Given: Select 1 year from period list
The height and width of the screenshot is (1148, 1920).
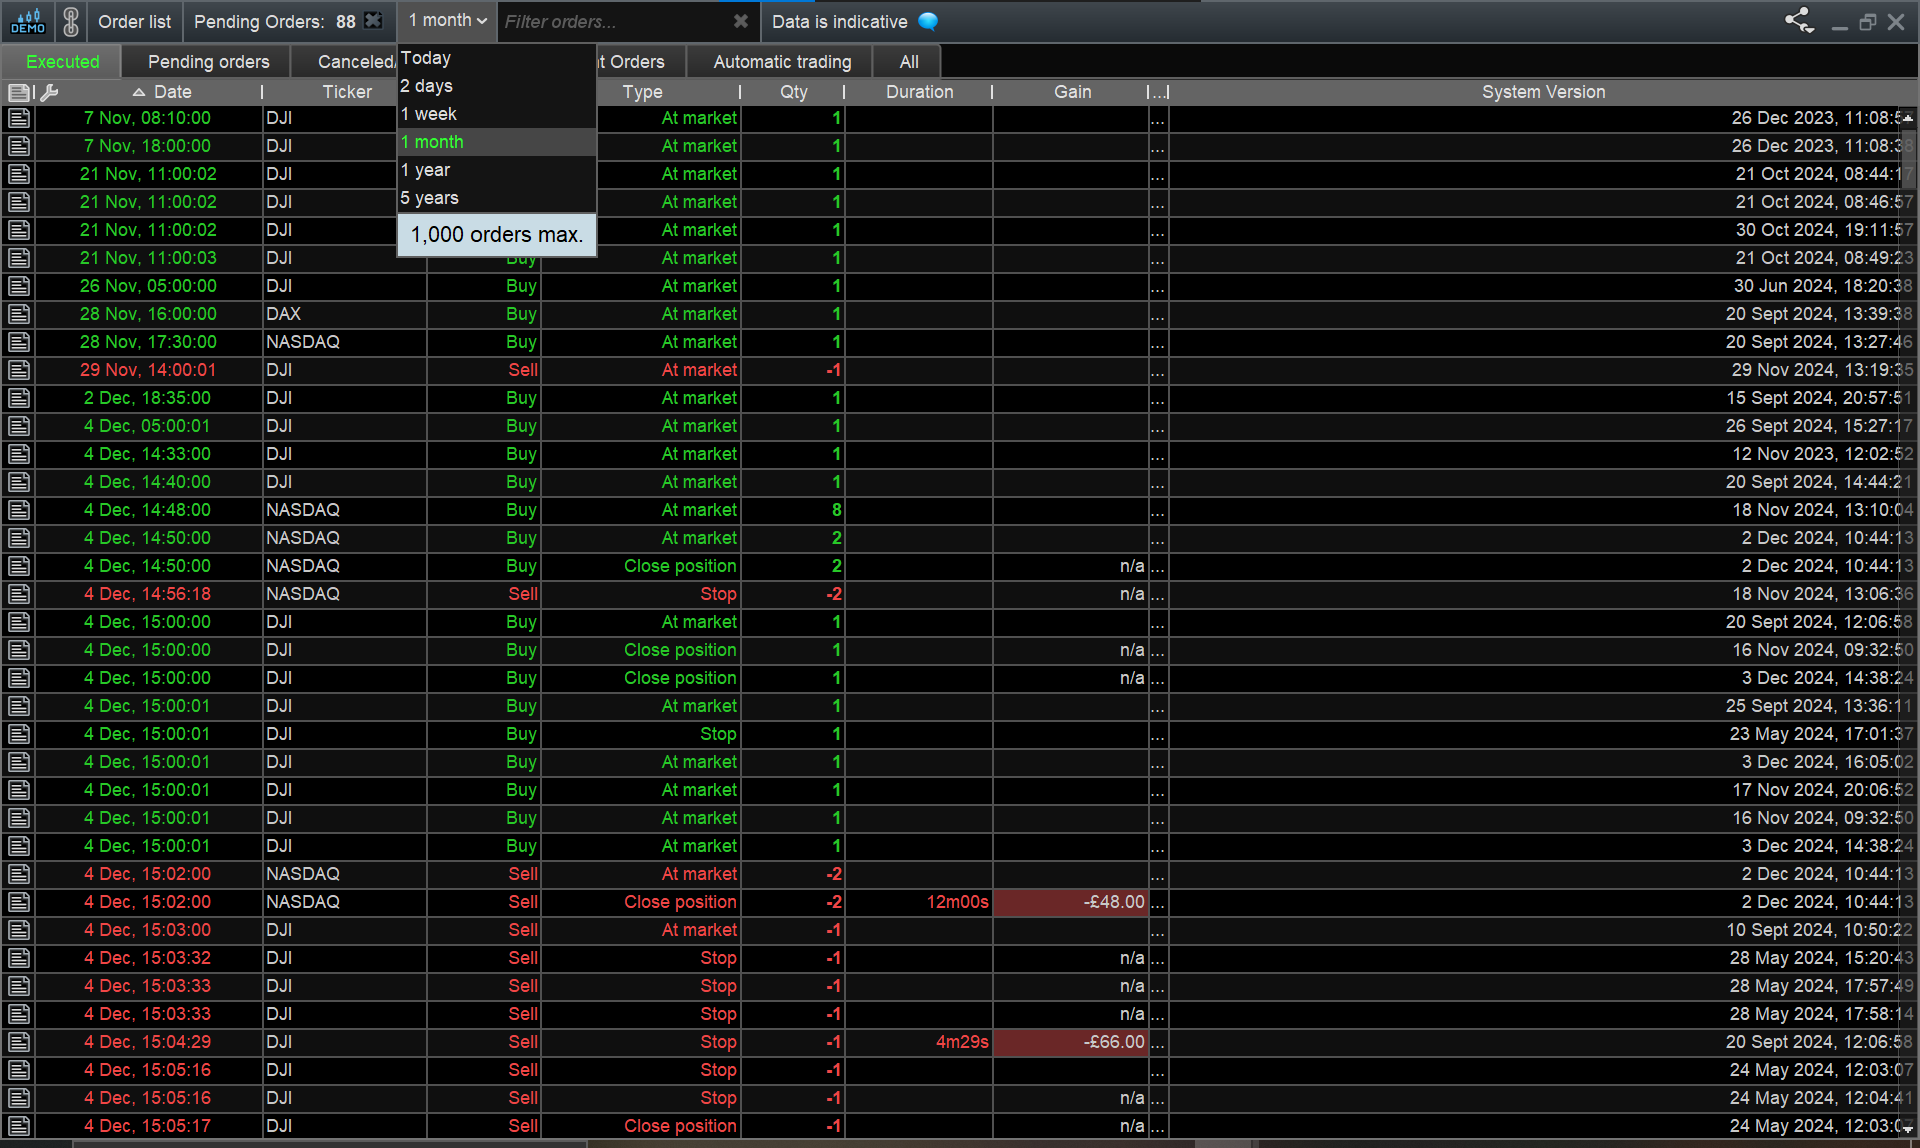Looking at the screenshot, I should 426,170.
